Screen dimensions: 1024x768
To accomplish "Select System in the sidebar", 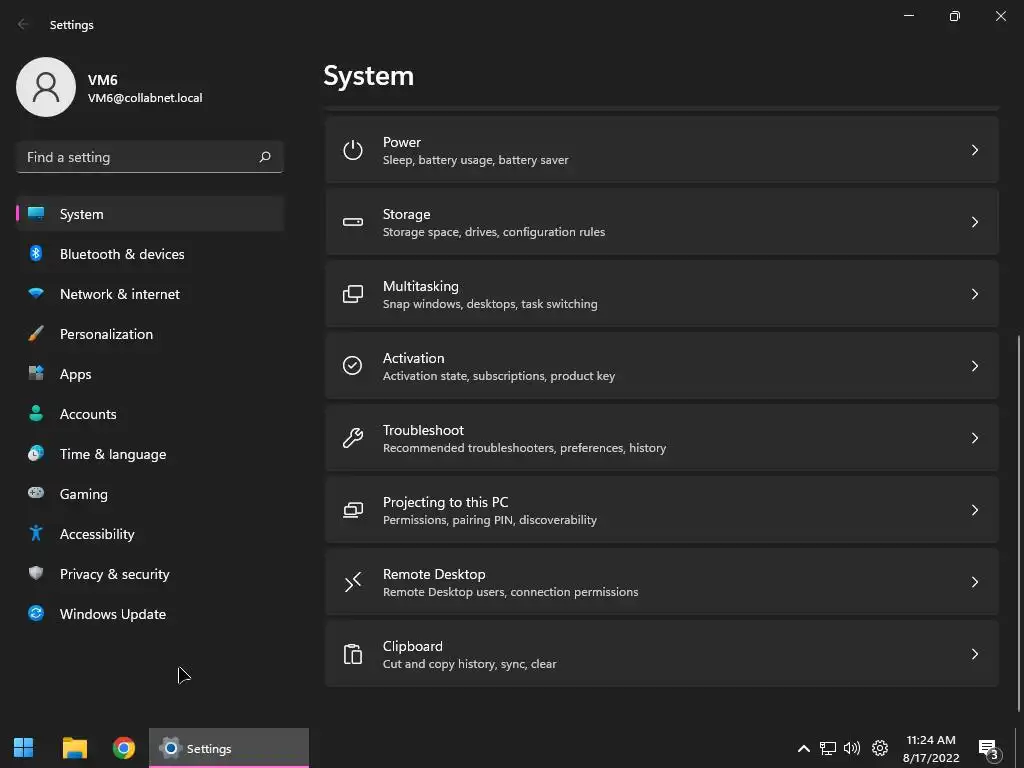I will click(150, 214).
